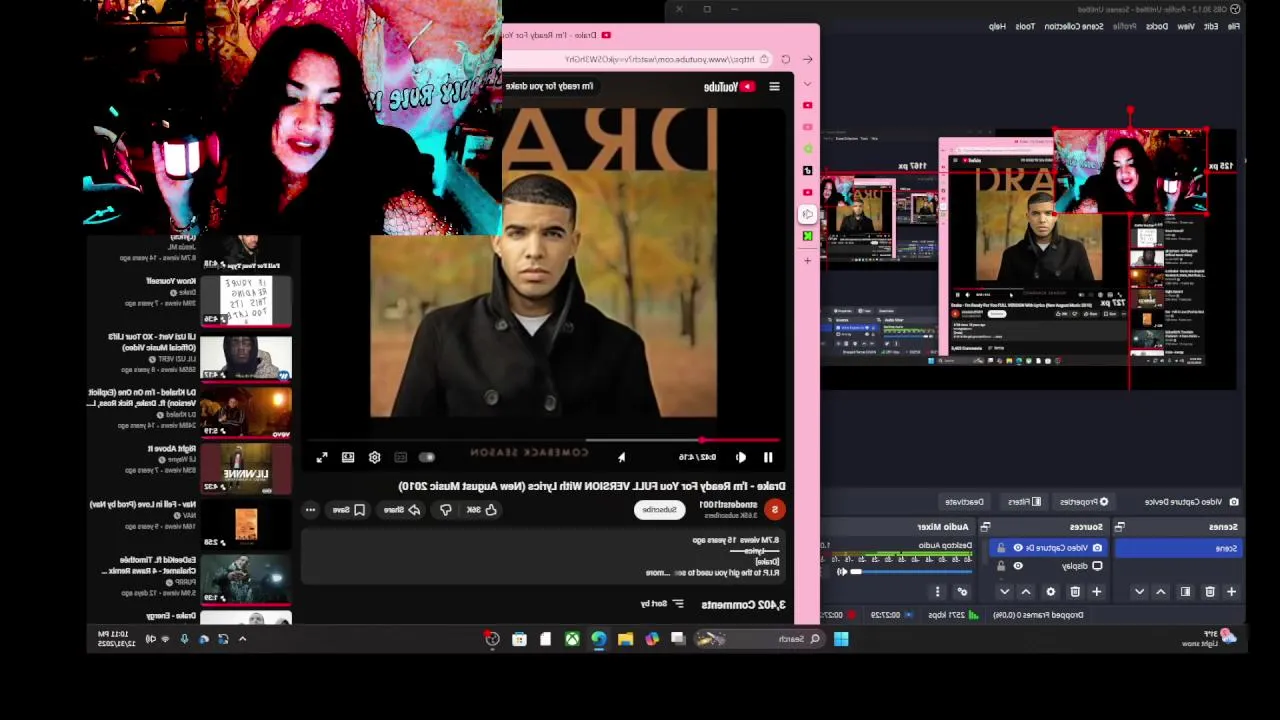Open source properties gear in the Sources toolbar
The image size is (1280, 720).
[x=1050, y=591]
